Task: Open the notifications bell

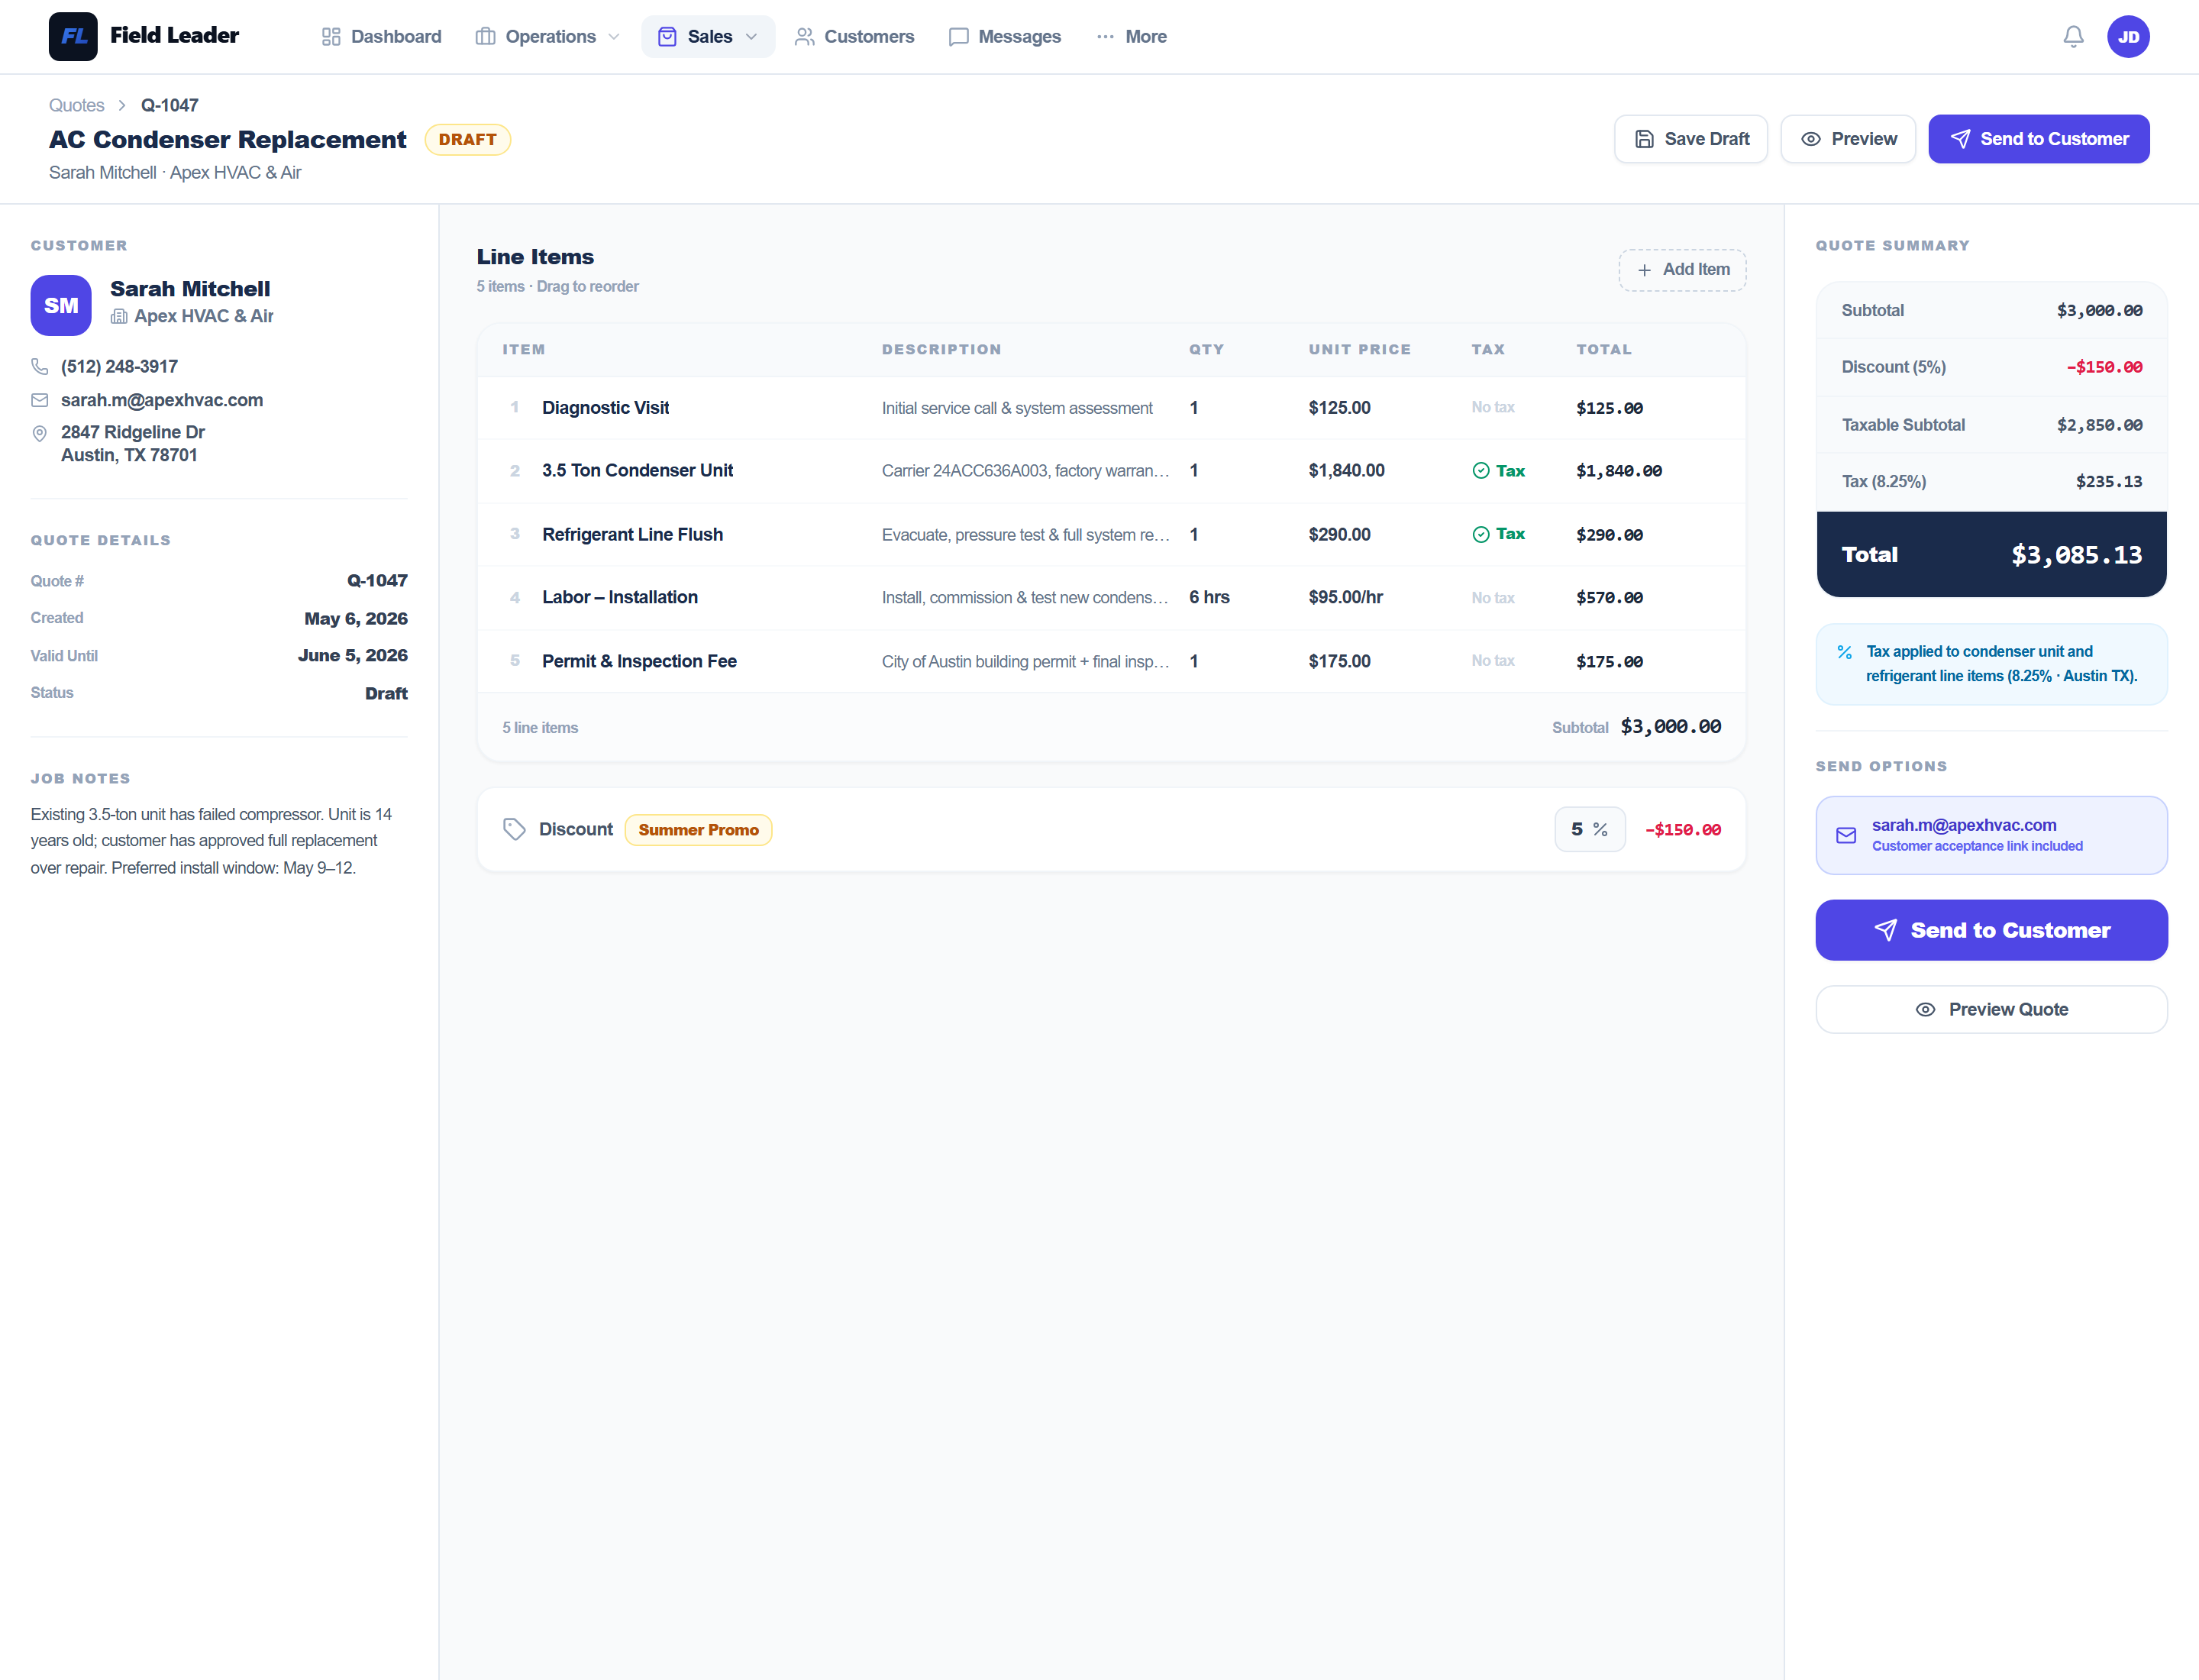Action: click(2073, 37)
